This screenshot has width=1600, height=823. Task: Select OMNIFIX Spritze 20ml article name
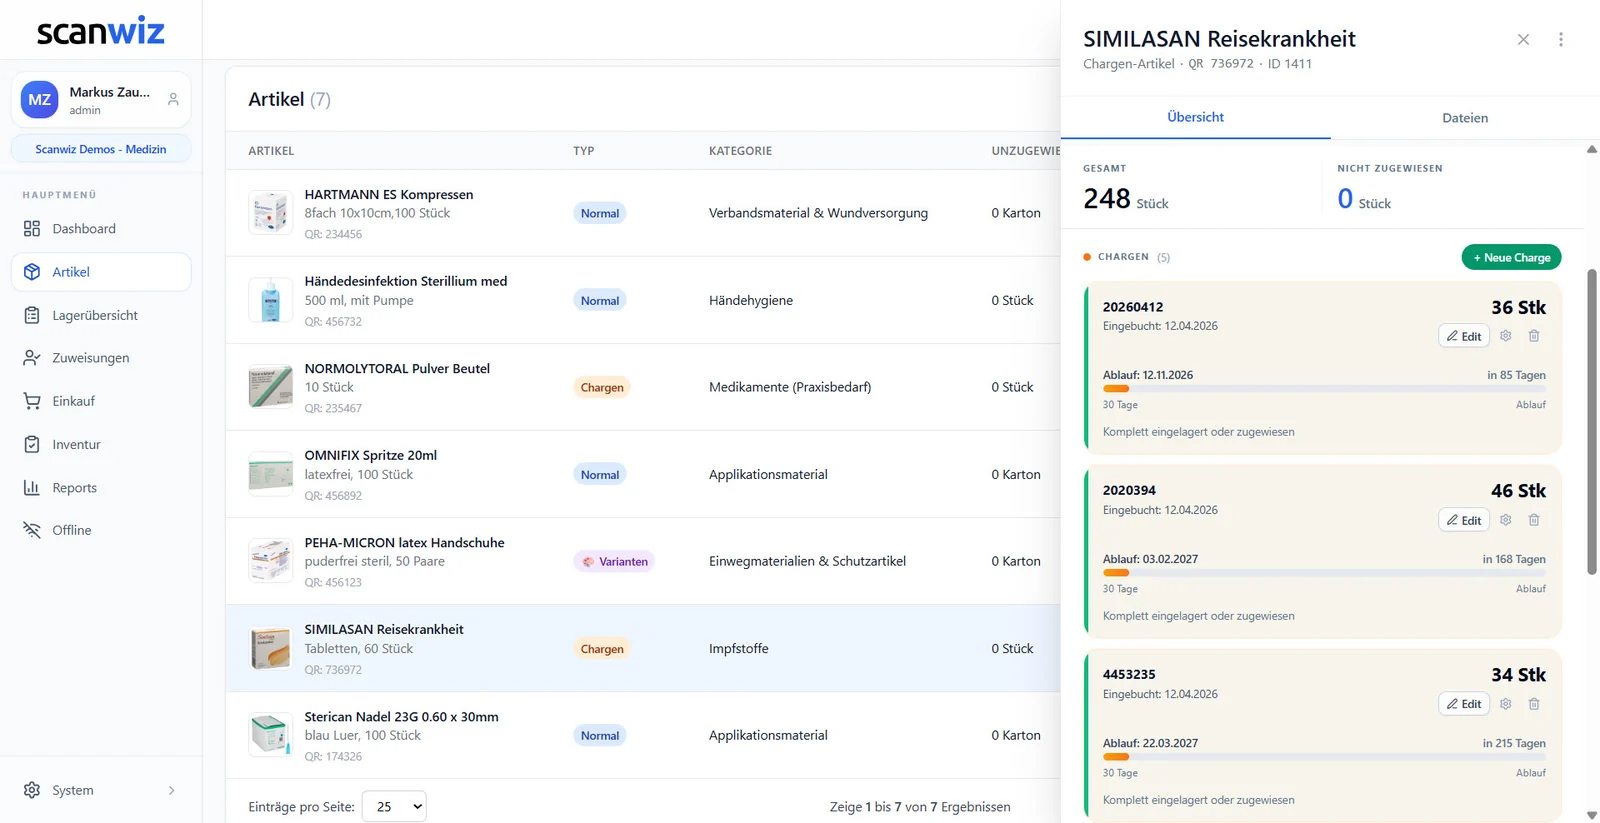(371, 455)
